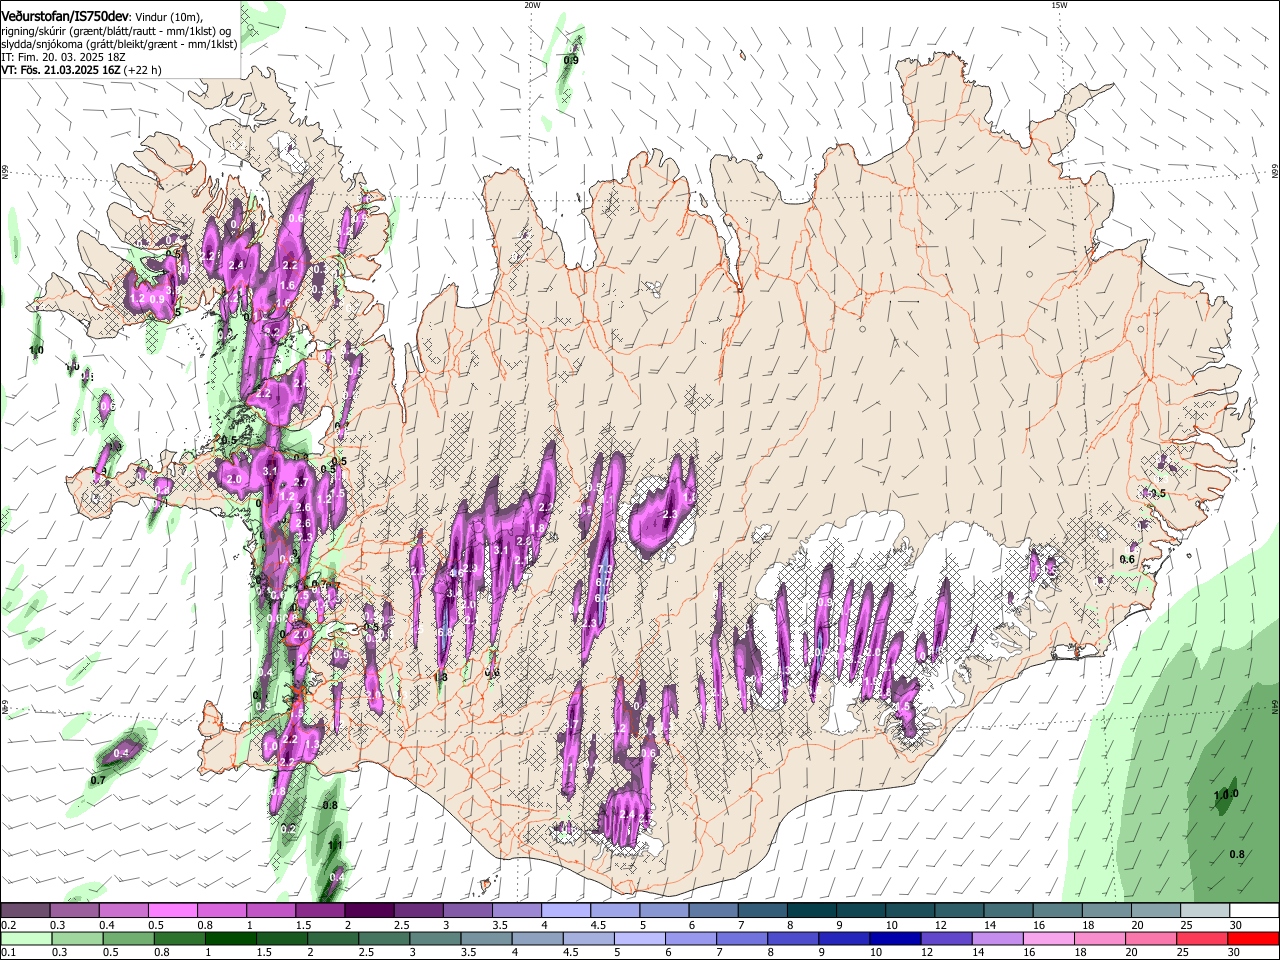
Task: Click the palest green swatch between 0.1 and 0.3 in the lower legend row
Action: click(25, 939)
